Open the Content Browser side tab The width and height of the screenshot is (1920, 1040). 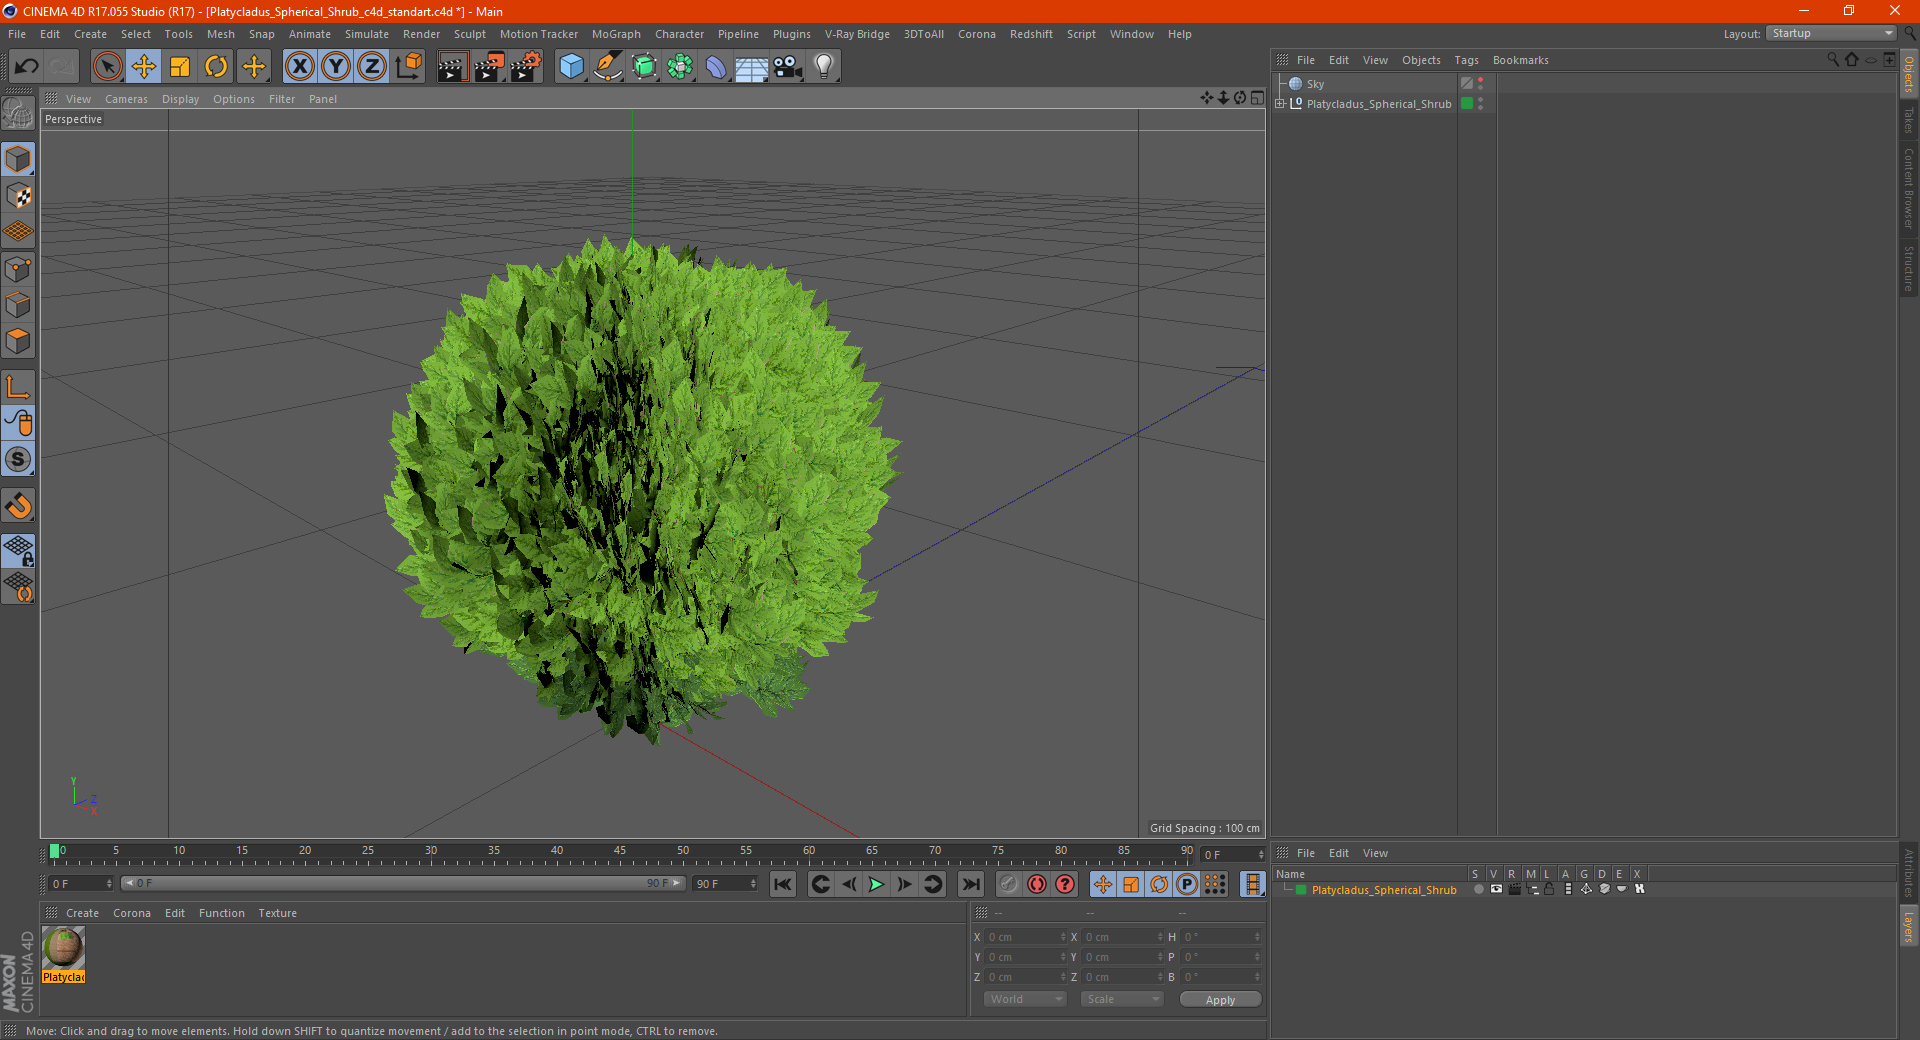tap(1909, 188)
